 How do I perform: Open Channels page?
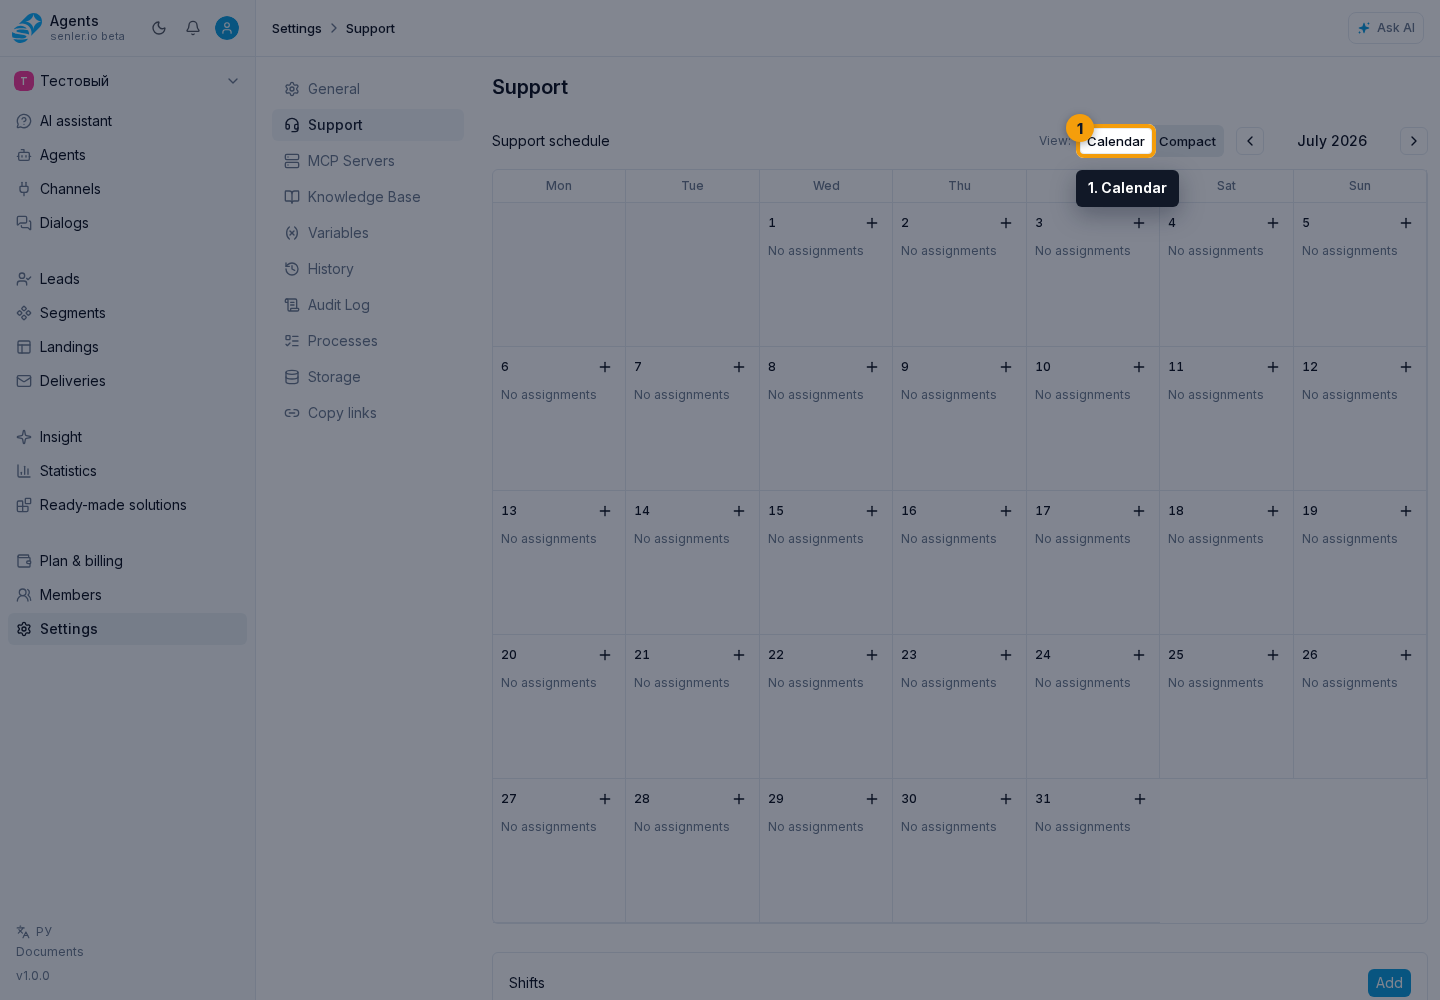[x=127, y=189]
